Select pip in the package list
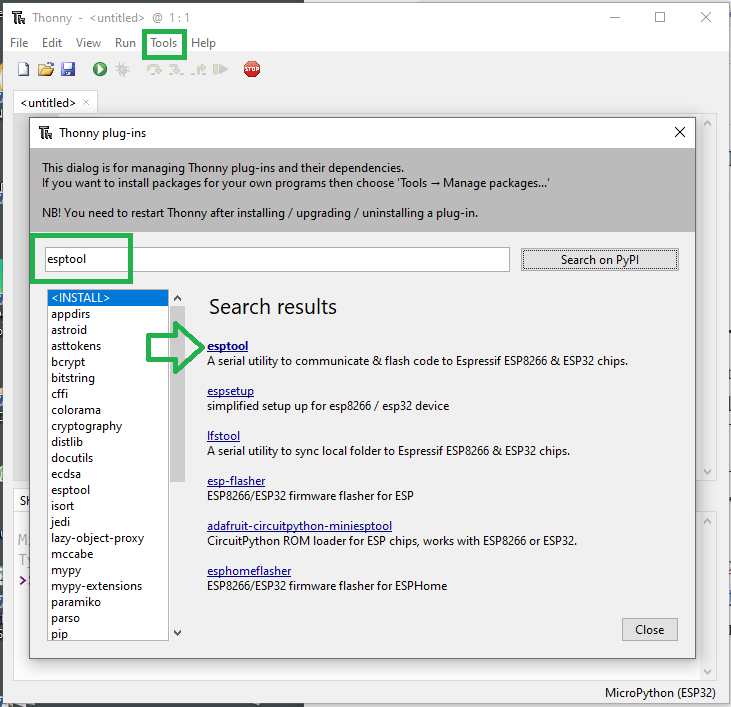The width and height of the screenshot is (731, 707). pyautogui.click(x=108, y=634)
